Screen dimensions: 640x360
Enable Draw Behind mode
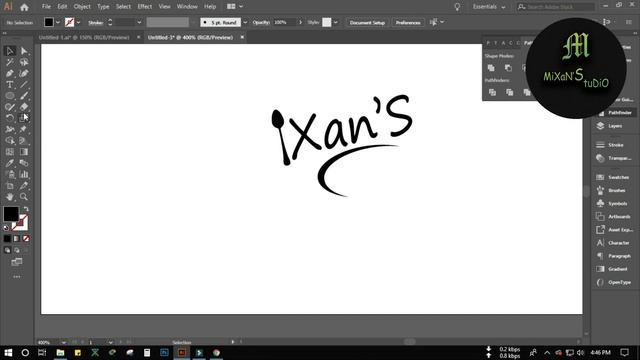pos(17,250)
